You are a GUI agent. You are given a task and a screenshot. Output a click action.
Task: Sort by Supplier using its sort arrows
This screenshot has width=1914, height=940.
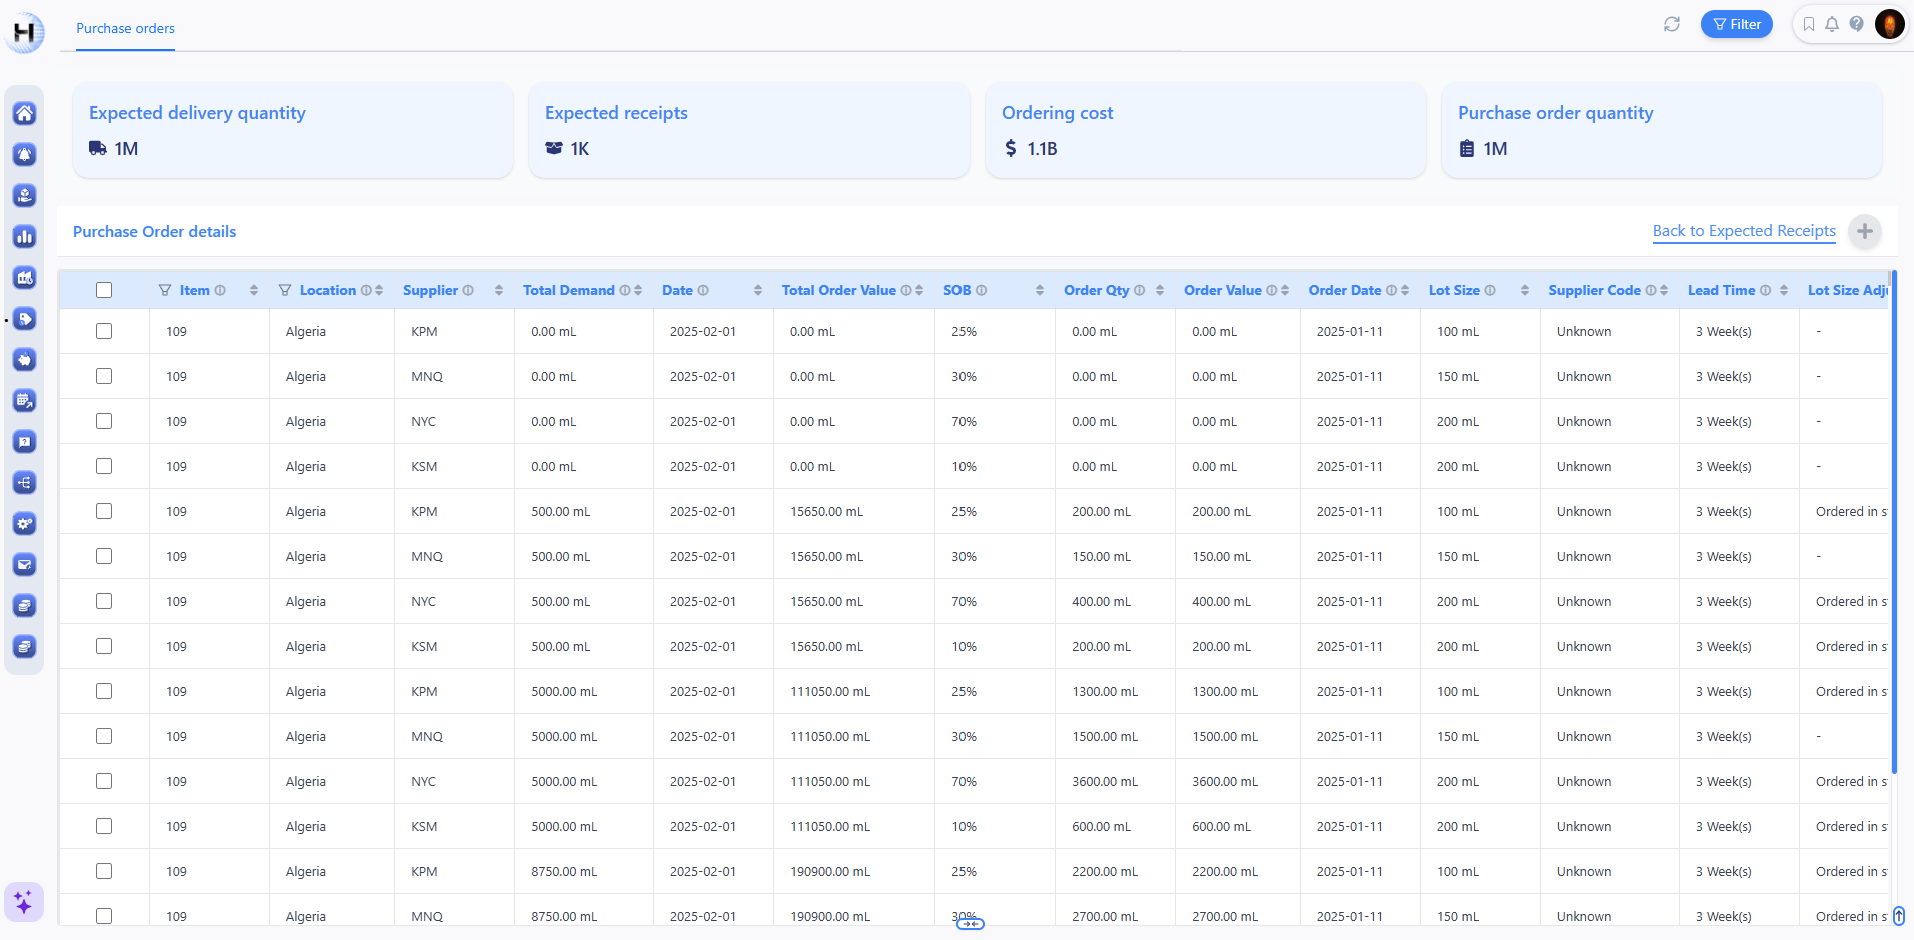click(498, 290)
